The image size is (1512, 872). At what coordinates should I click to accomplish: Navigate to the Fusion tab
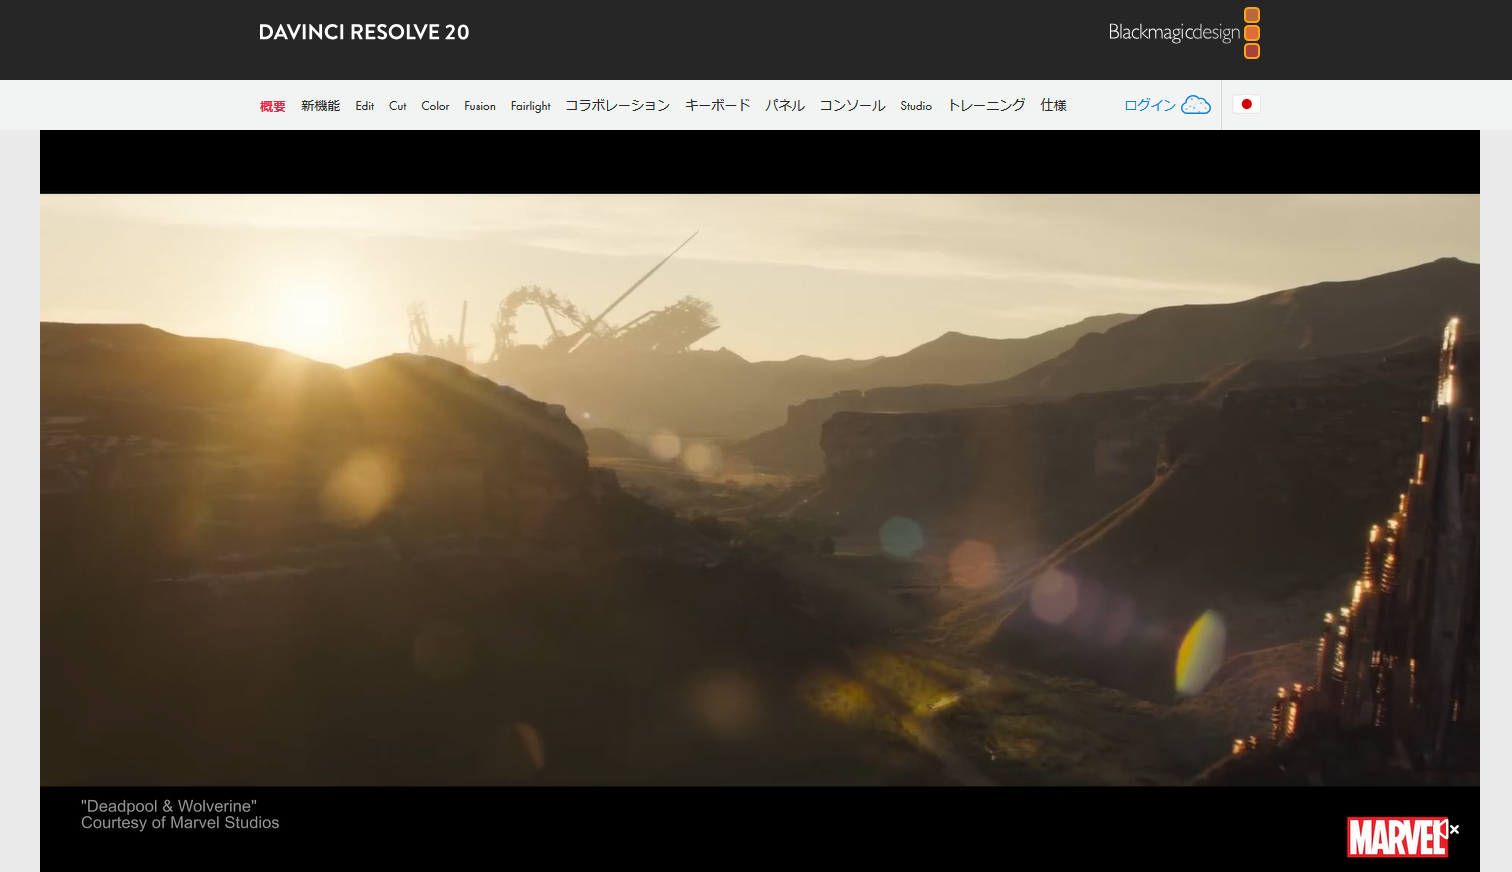pos(480,106)
